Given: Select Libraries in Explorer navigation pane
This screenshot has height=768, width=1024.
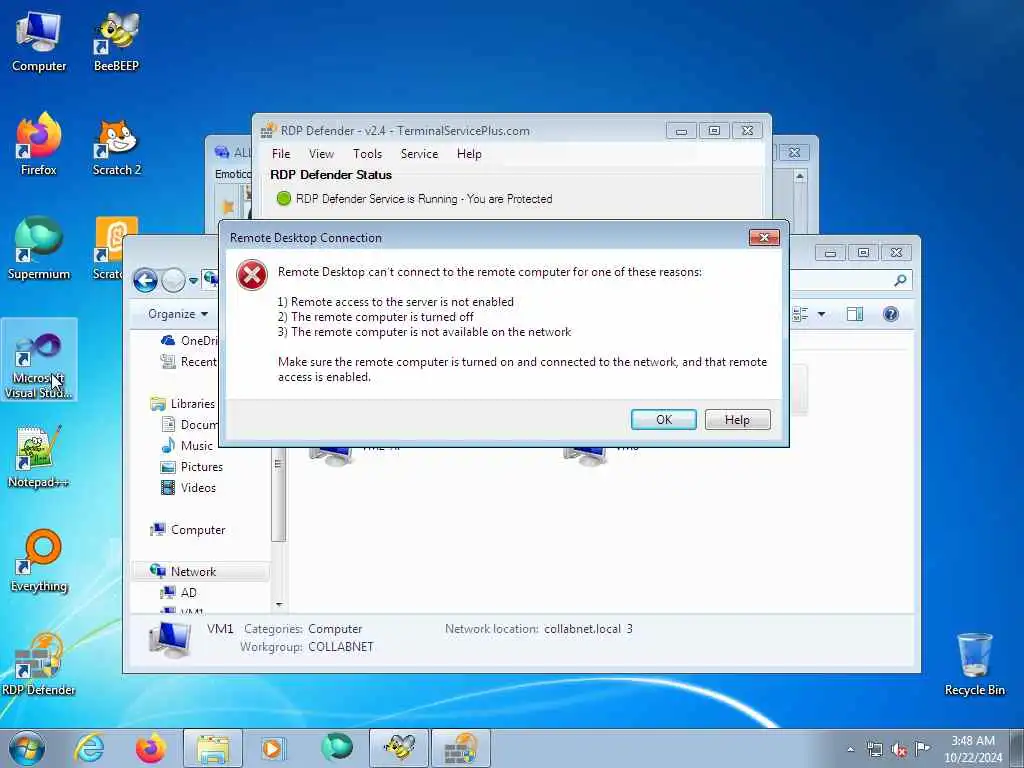Looking at the screenshot, I should click(x=184, y=404).
